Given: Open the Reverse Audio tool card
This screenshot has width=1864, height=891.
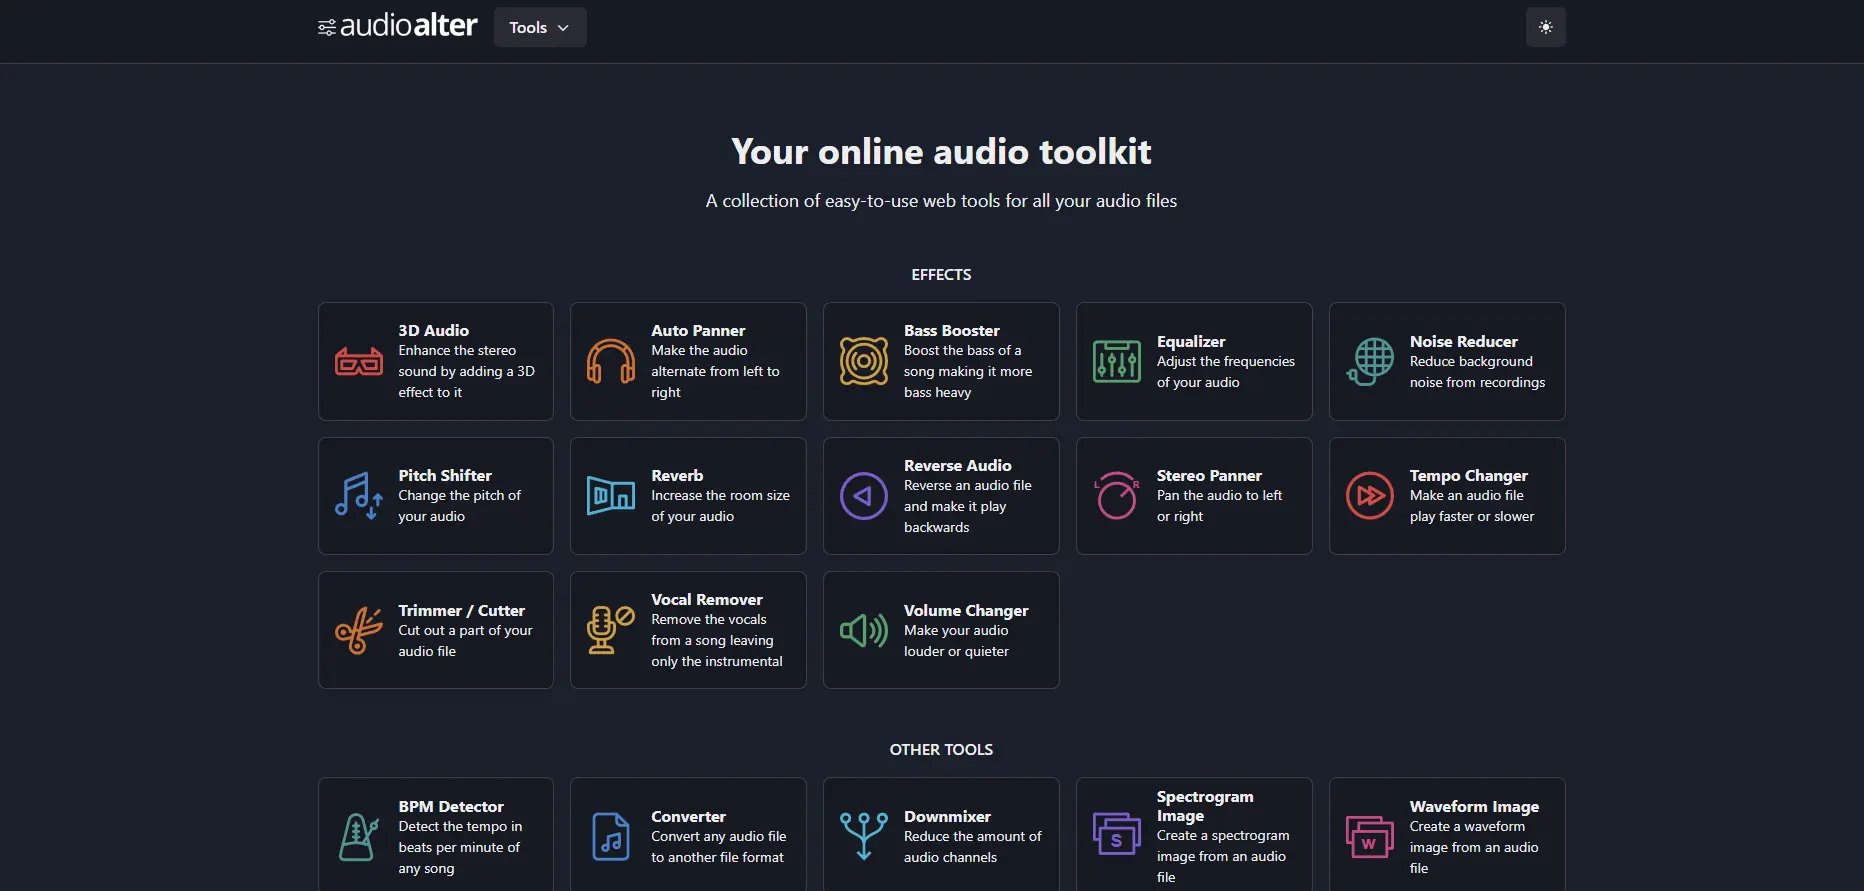Looking at the screenshot, I should pyautogui.click(x=940, y=496).
